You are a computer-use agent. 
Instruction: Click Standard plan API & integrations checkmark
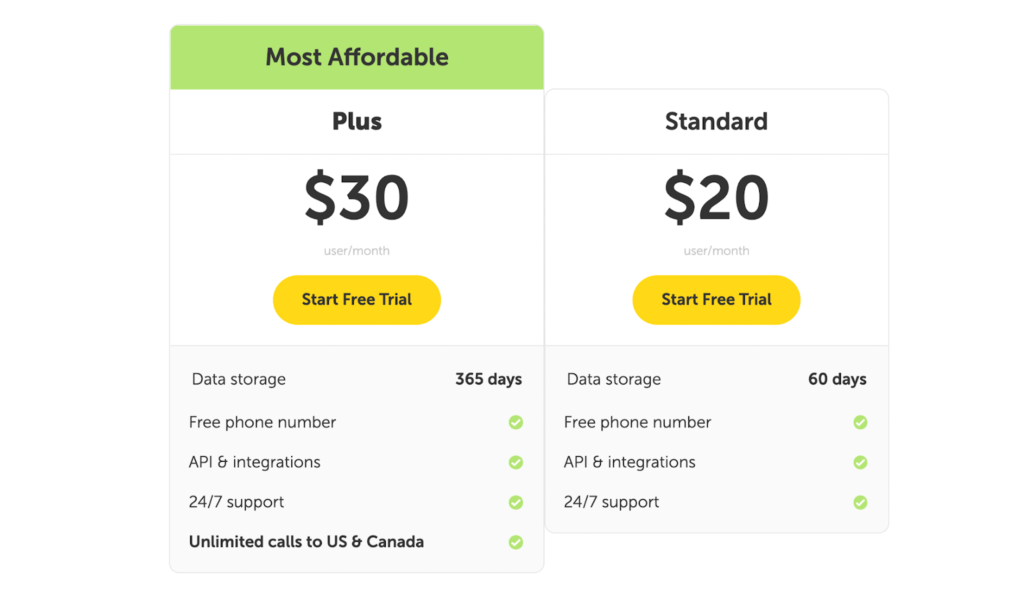click(860, 463)
